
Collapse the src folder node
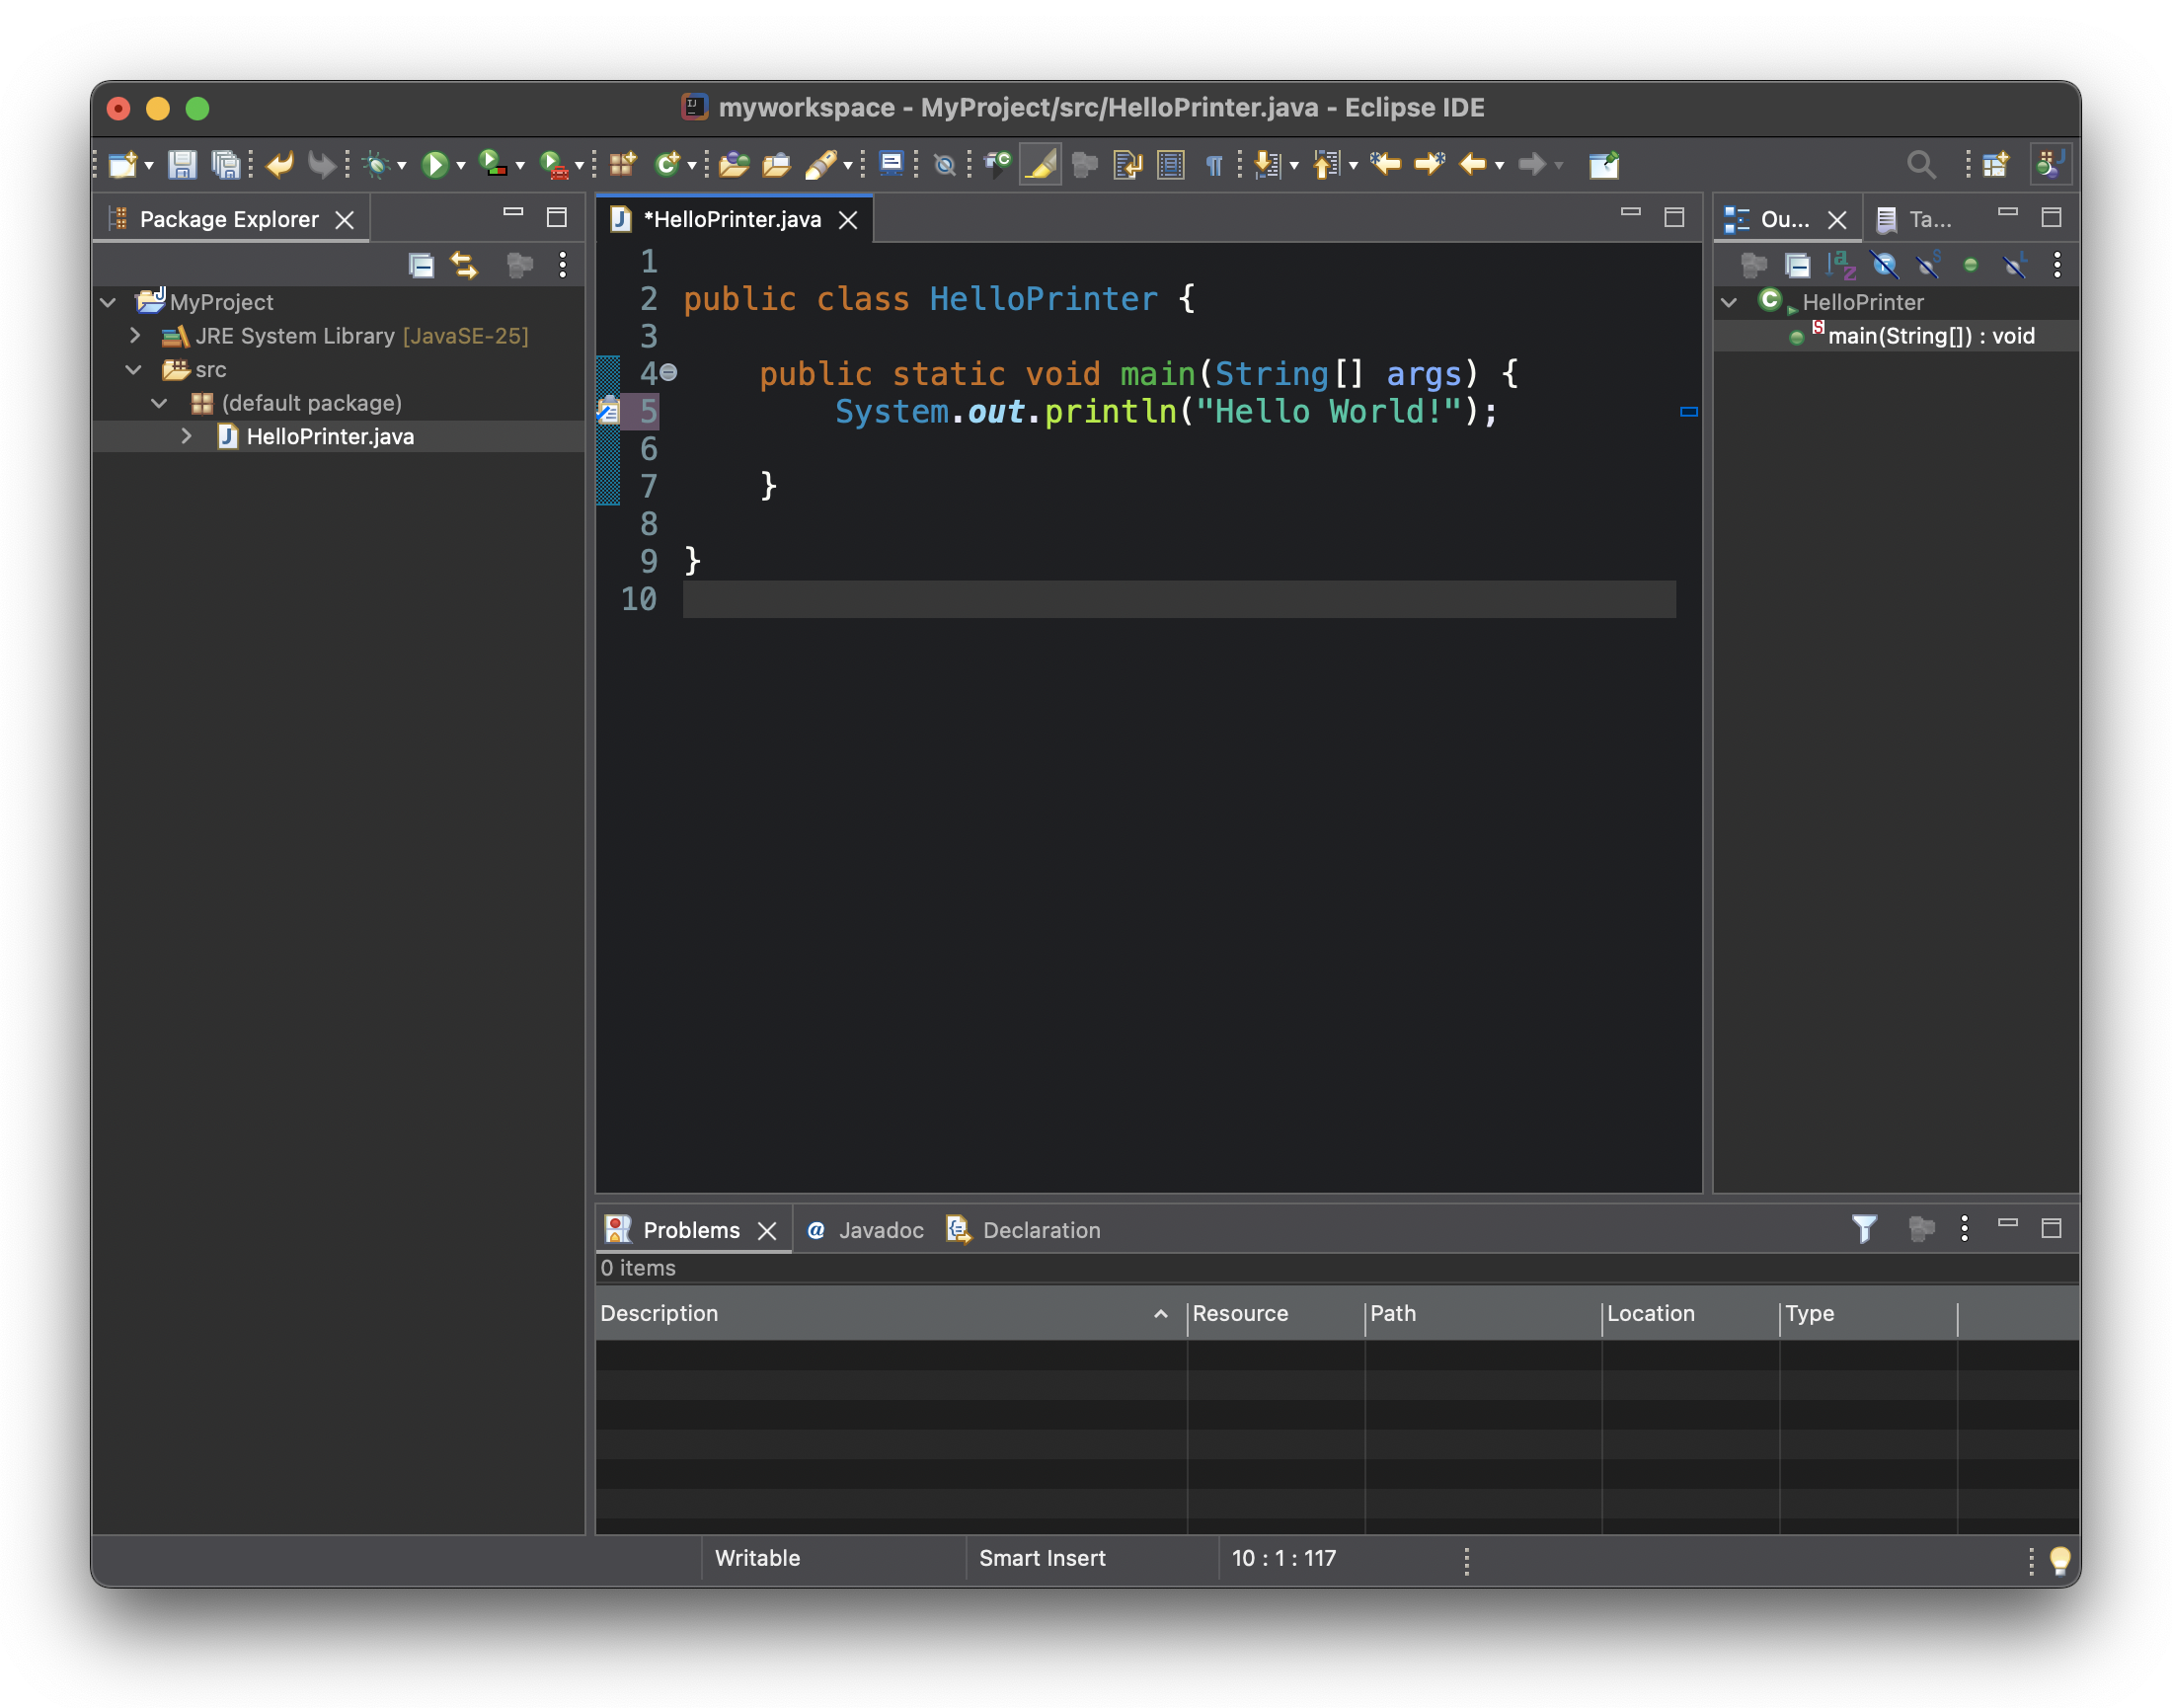(x=133, y=370)
